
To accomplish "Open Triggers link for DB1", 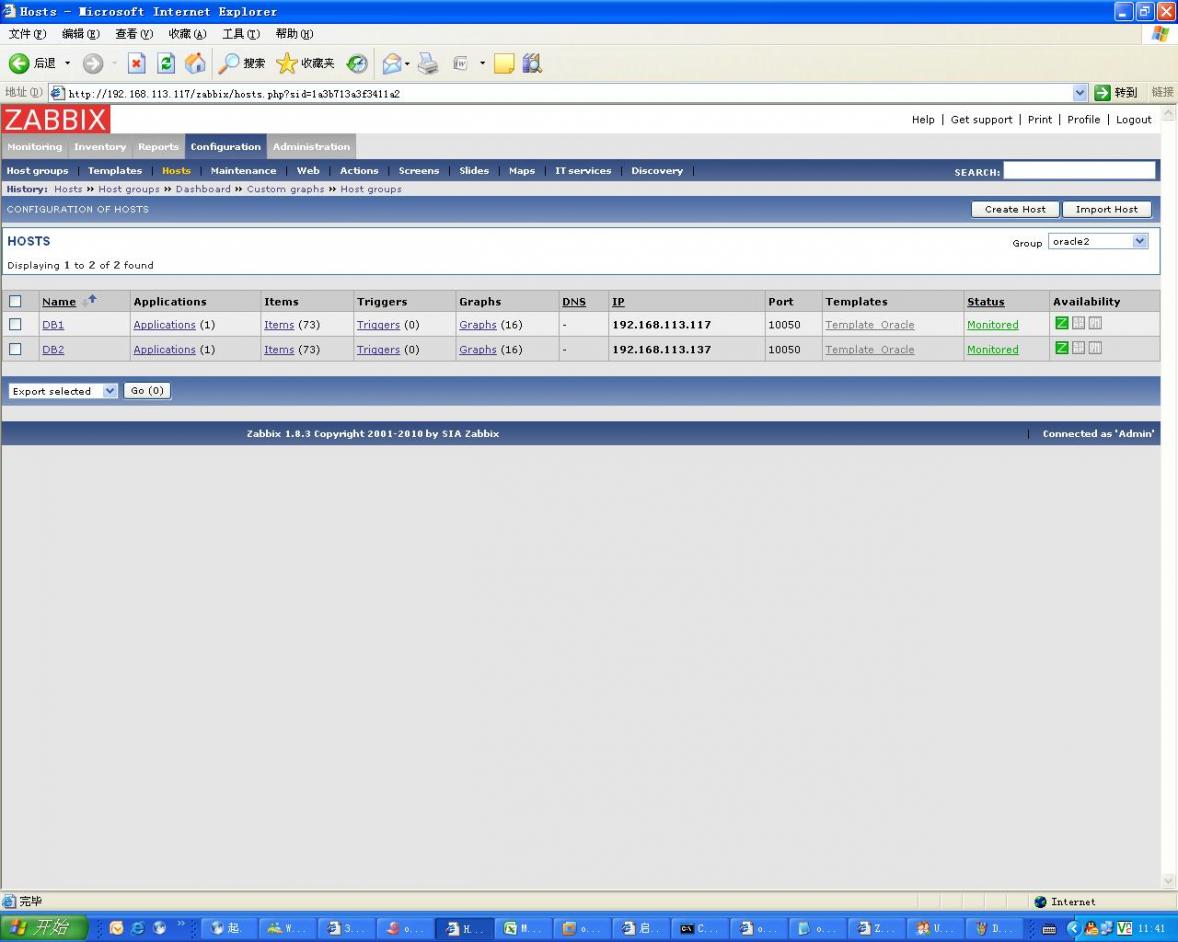I will [378, 325].
